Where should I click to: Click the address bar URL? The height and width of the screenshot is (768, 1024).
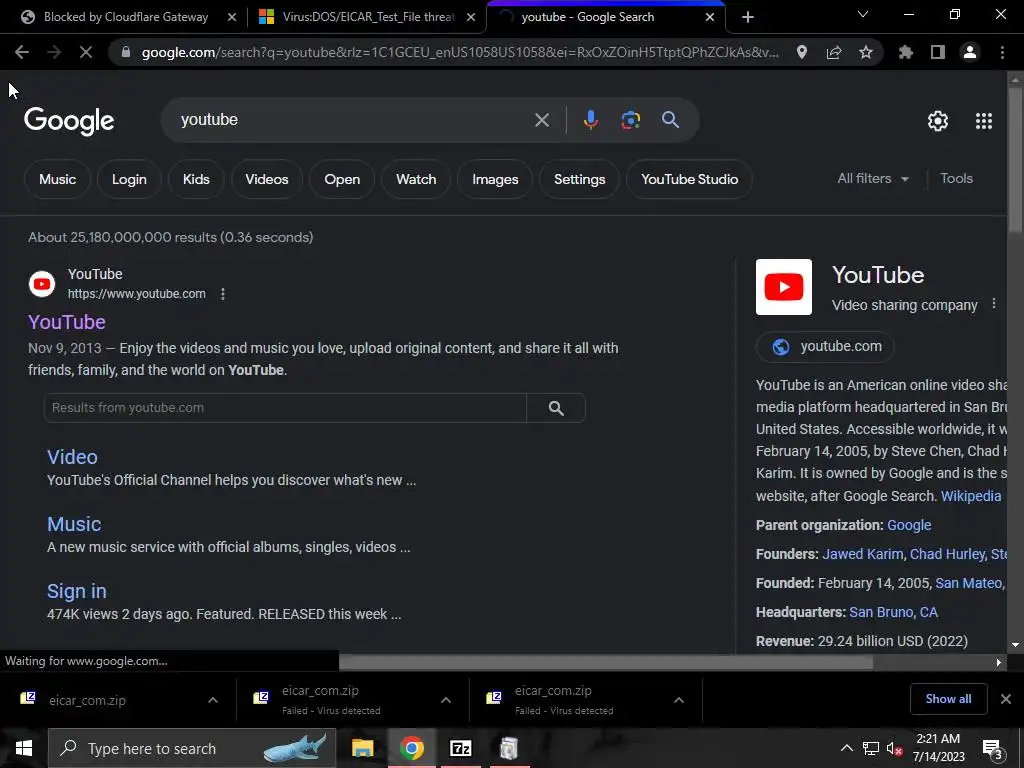[x=460, y=52]
